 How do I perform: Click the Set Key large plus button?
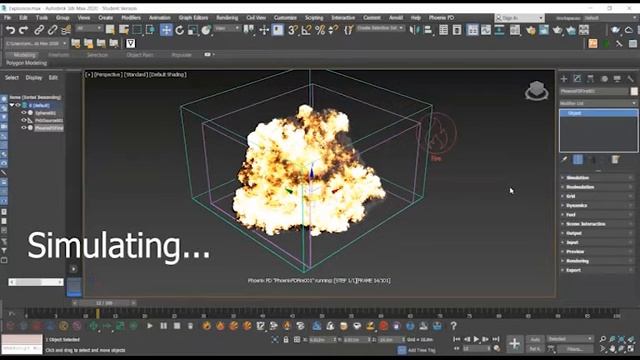click(x=514, y=344)
